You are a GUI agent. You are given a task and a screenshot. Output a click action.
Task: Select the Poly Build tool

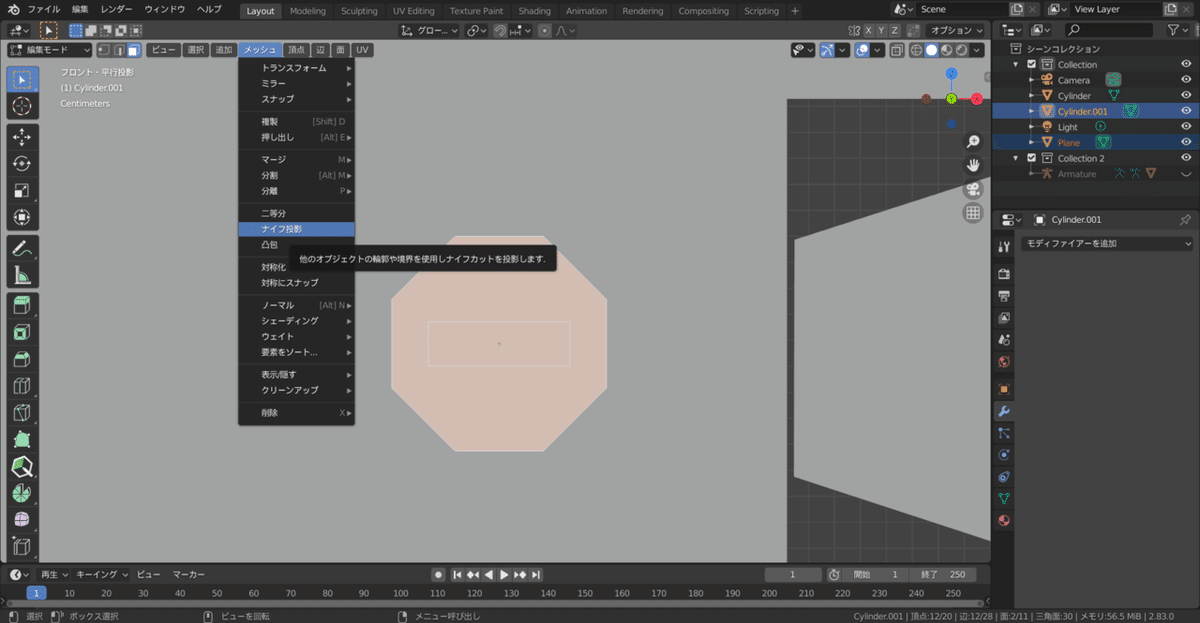[x=22, y=440]
